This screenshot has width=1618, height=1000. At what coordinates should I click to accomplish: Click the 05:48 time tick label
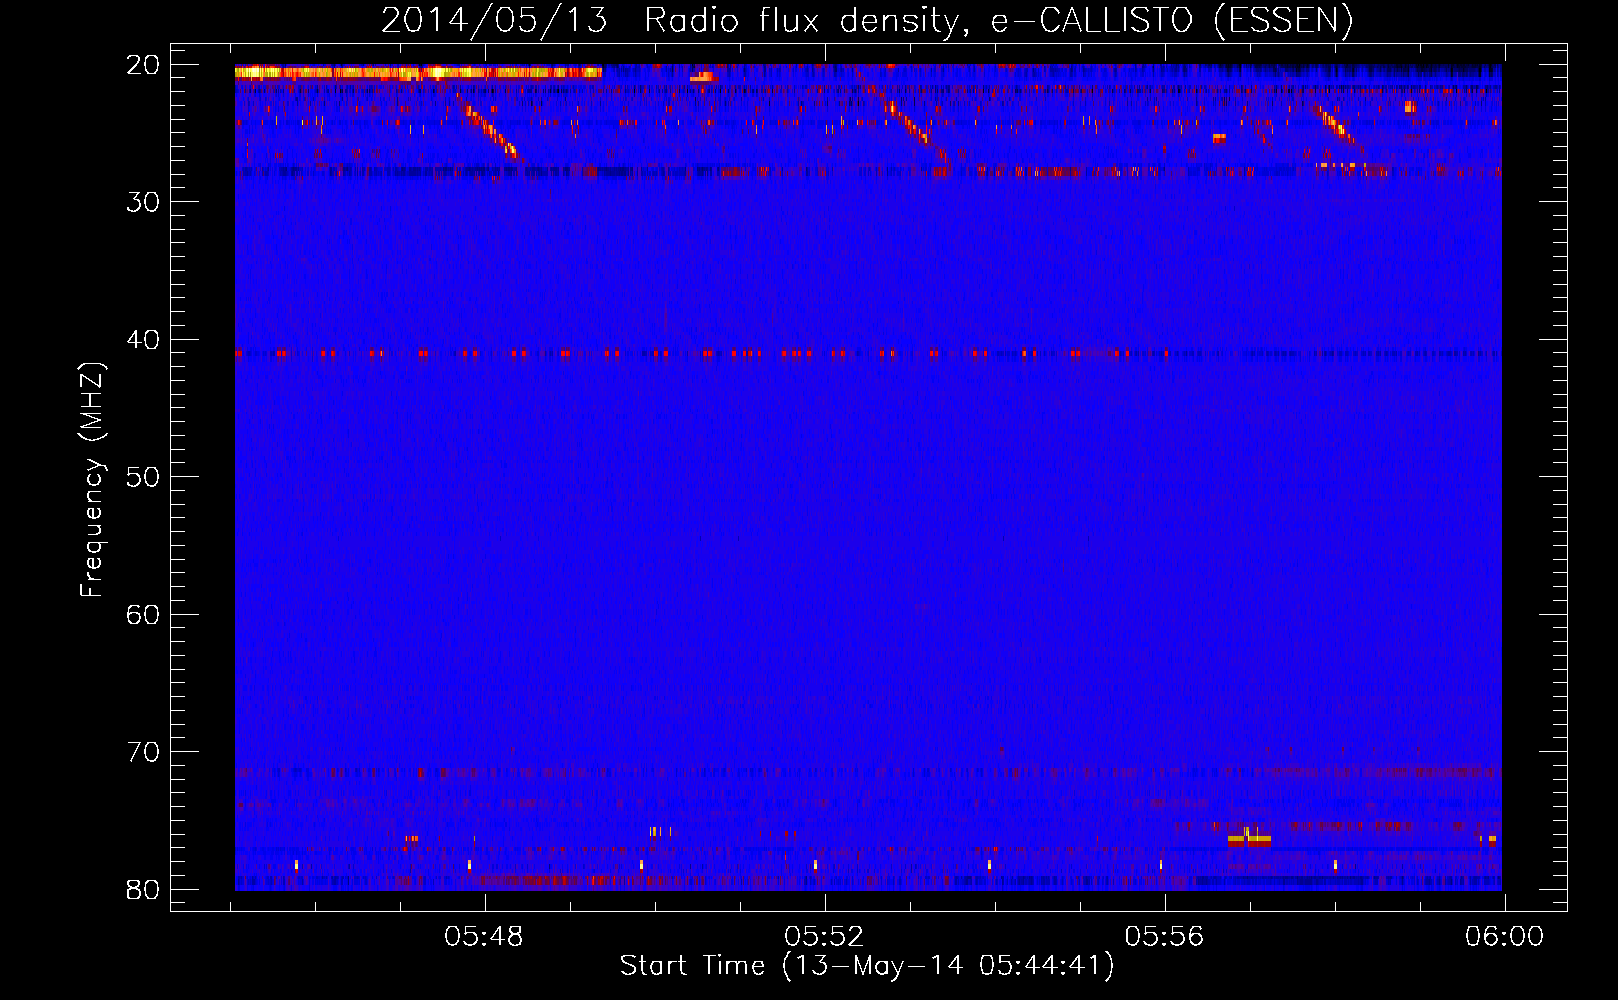click(x=484, y=937)
